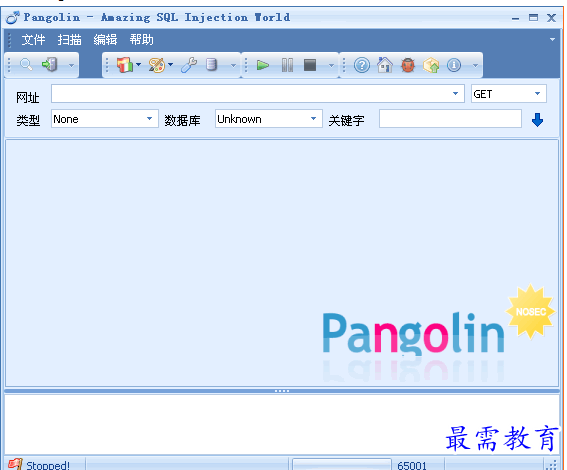The width and height of the screenshot is (567, 470).
Task: Click the database cylinder icon
Action: point(211,65)
